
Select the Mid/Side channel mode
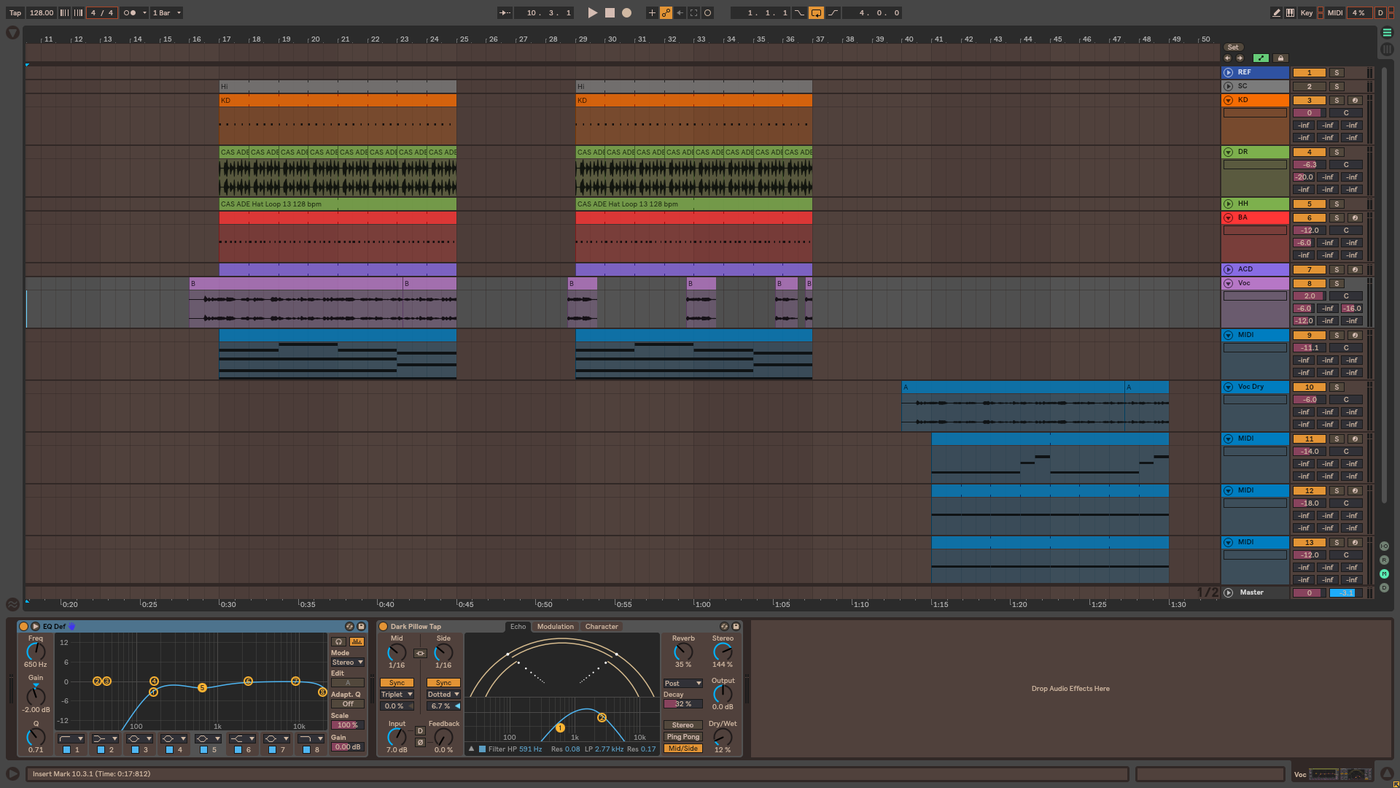[683, 748]
